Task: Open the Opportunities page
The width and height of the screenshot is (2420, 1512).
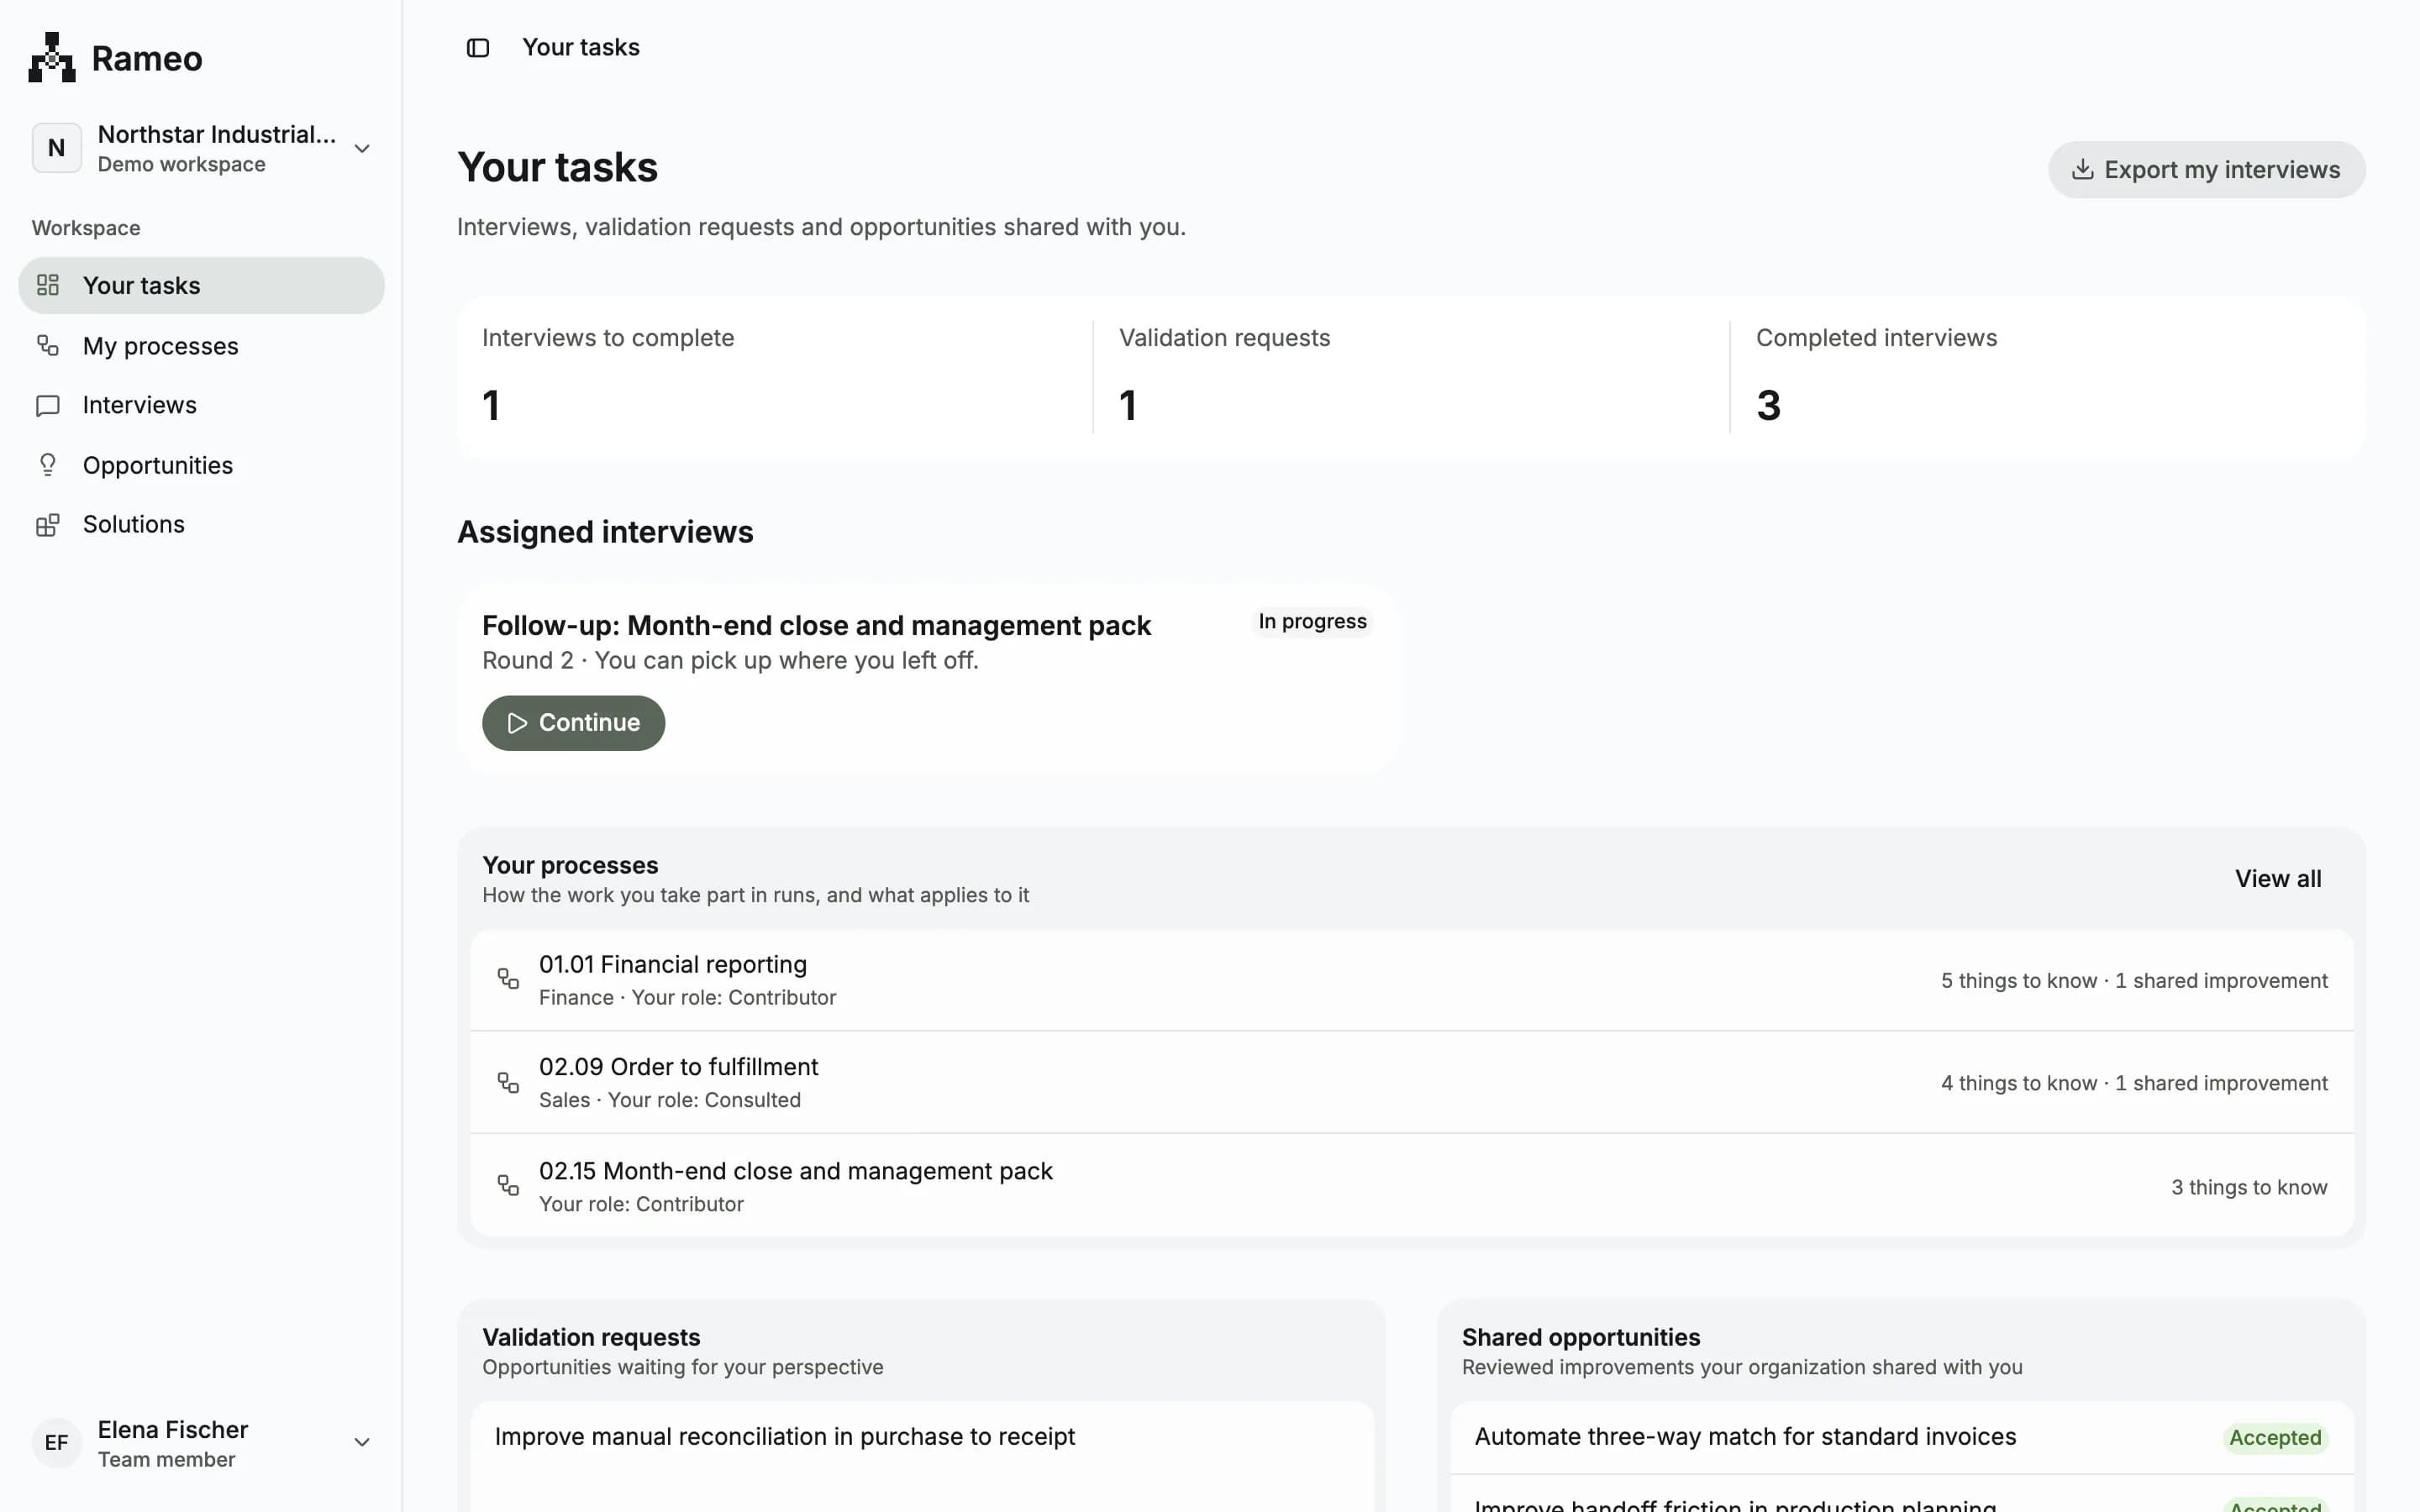Action: [x=201, y=465]
